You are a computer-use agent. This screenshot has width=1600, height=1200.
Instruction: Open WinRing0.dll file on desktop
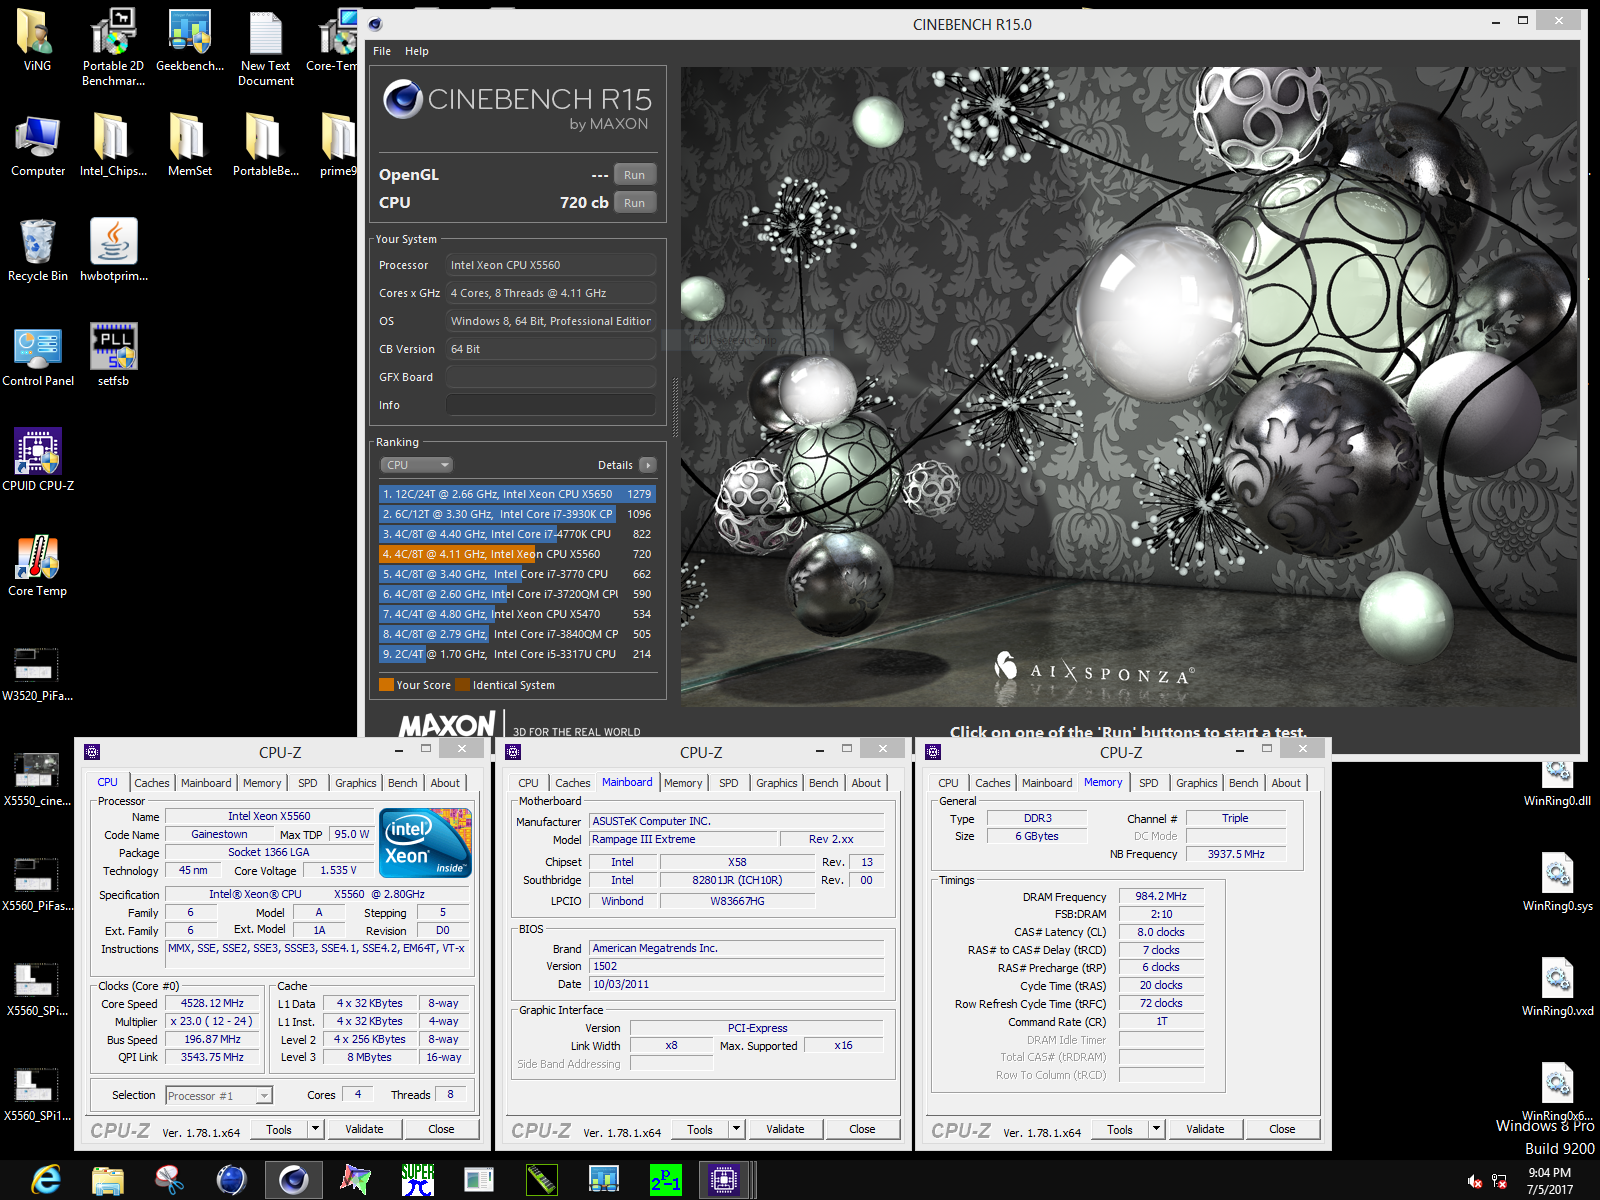pos(1557,785)
